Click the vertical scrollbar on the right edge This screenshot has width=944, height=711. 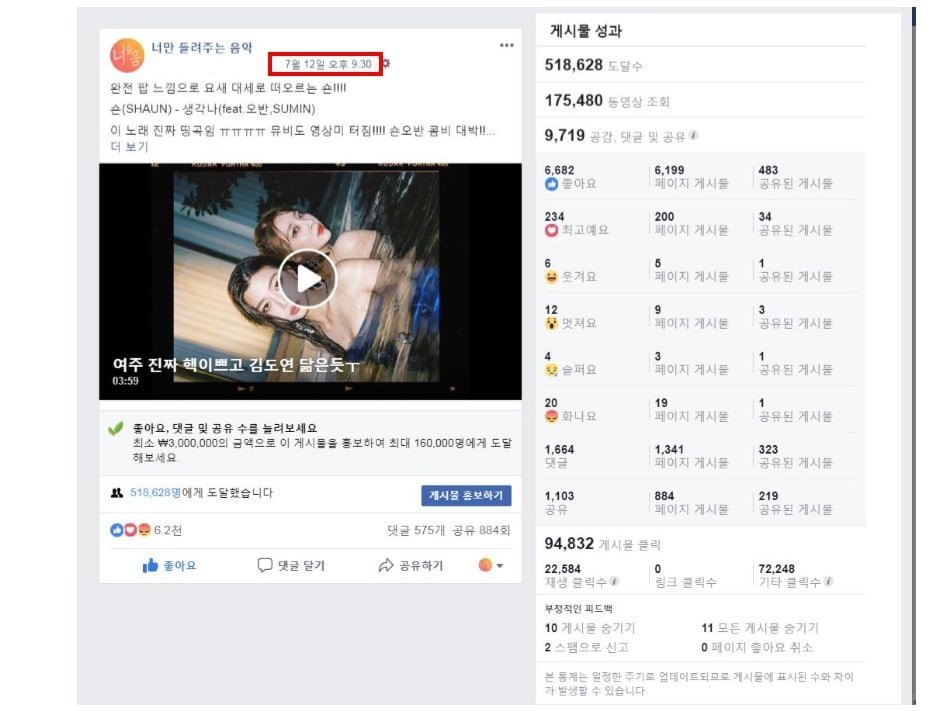pos(914,355)
